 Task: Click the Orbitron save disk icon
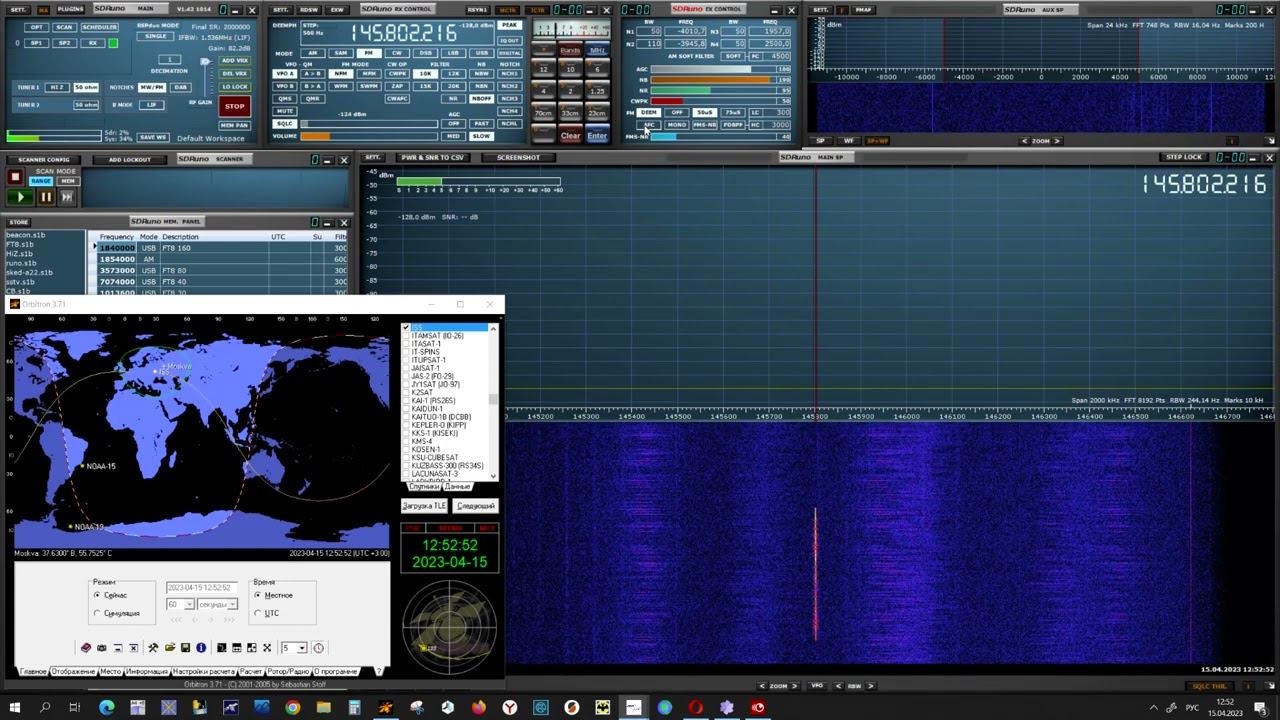click(x=185, y=648)
